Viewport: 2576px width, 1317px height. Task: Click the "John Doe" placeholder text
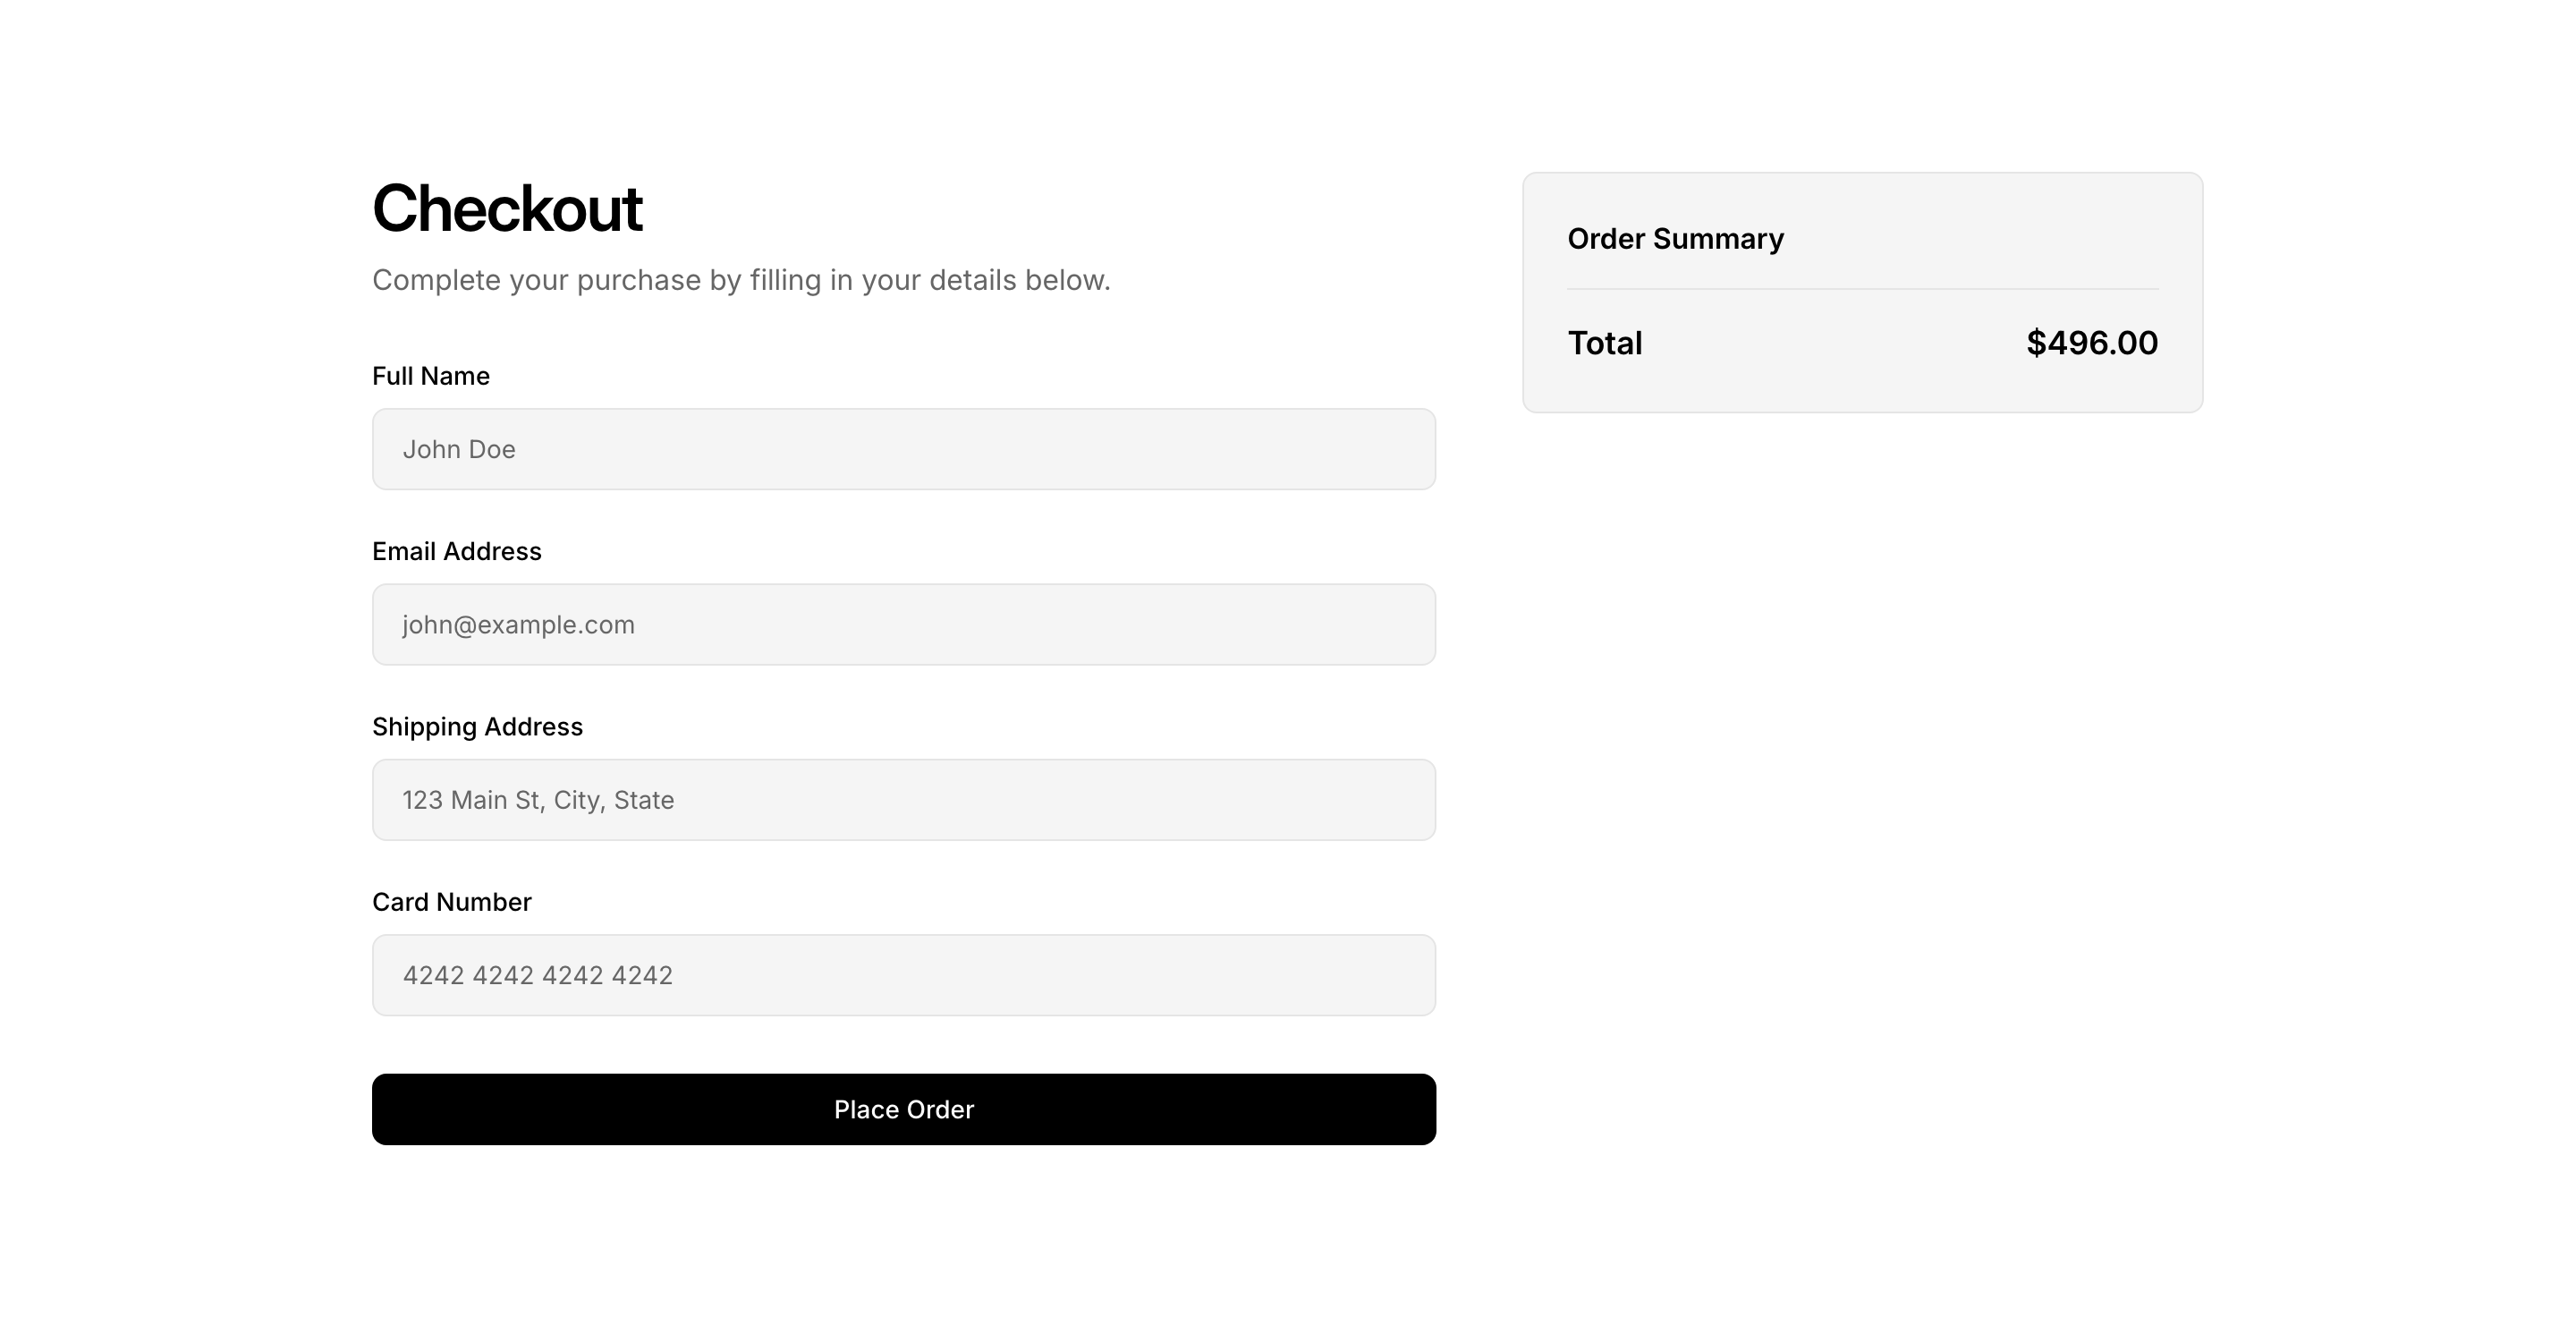point(459,449)
